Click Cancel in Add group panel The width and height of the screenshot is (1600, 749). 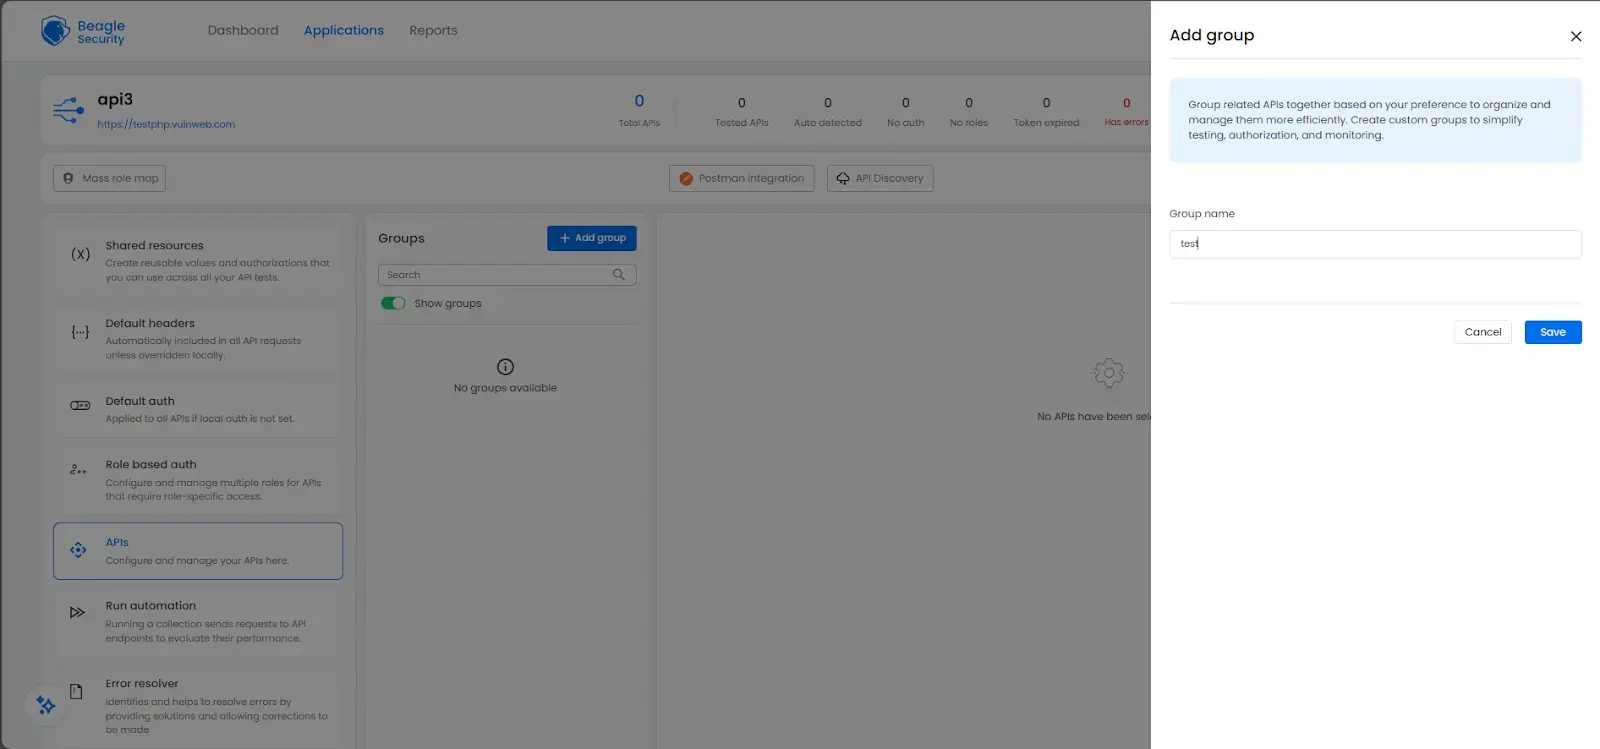coord(1483,332)
